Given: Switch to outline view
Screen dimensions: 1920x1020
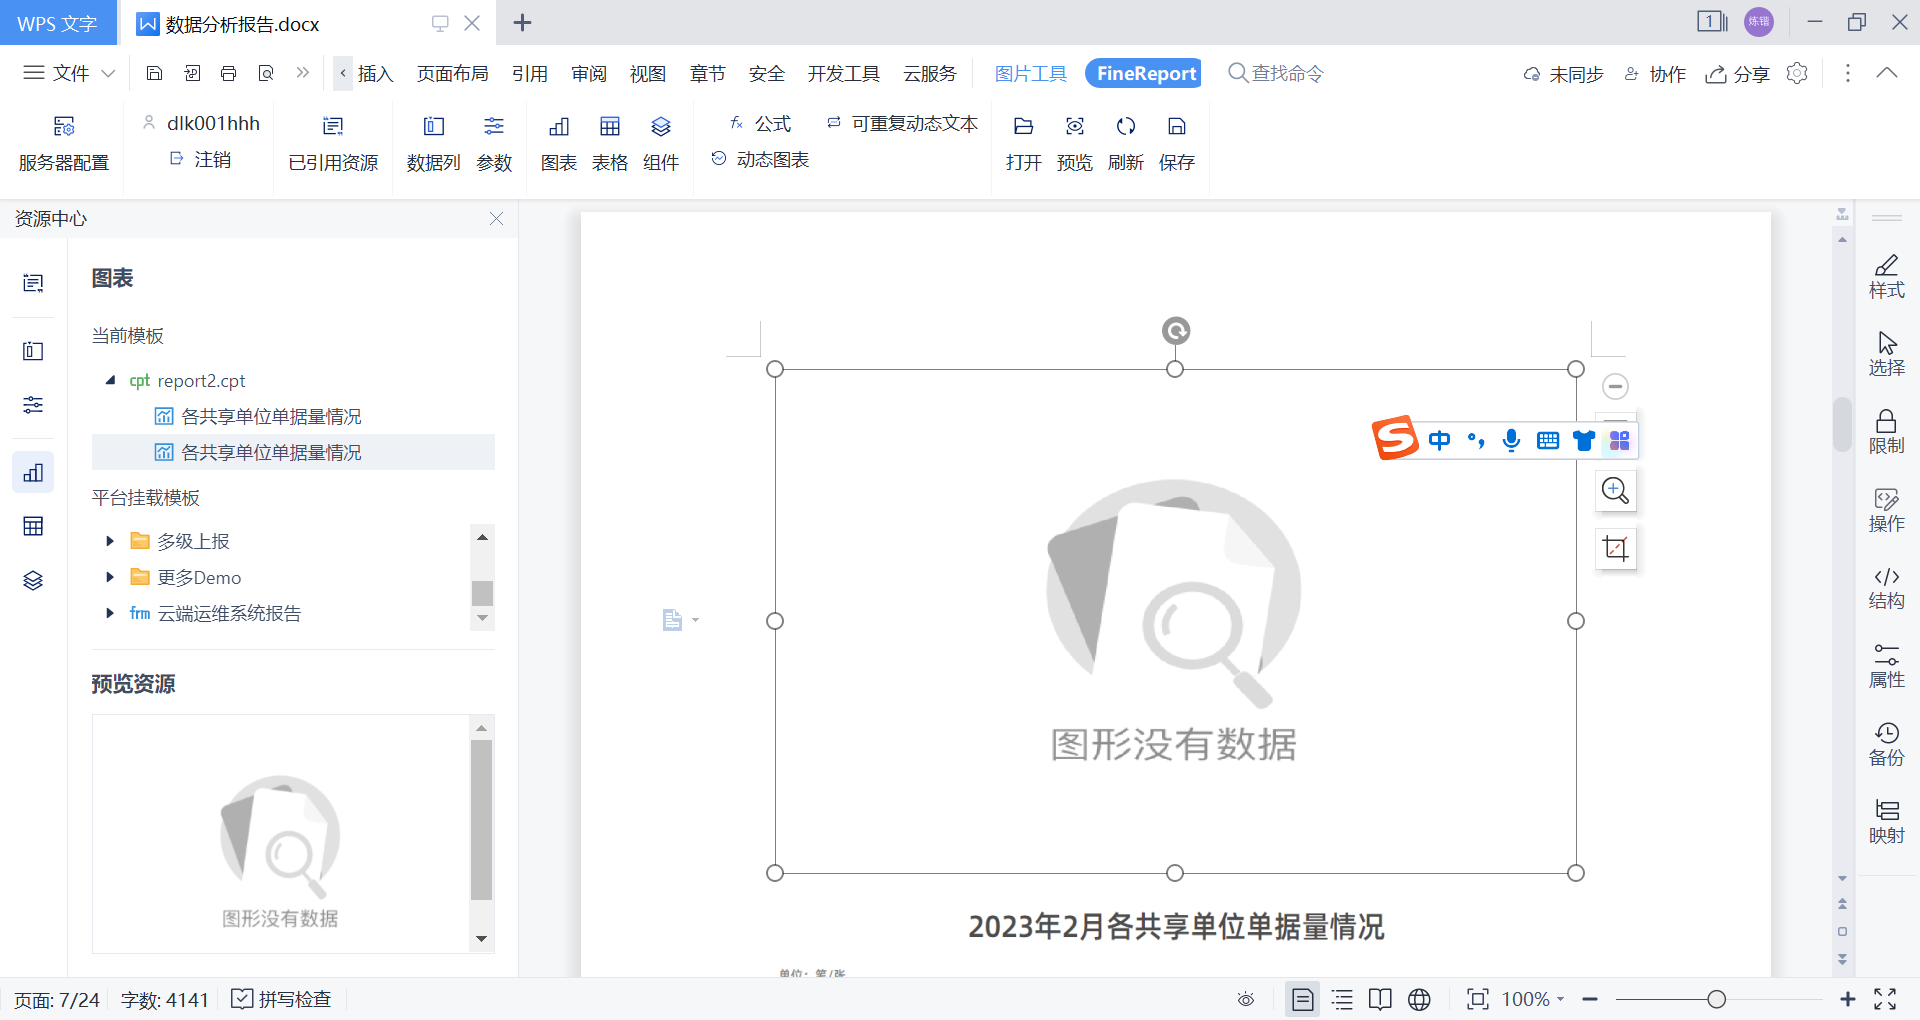Looking at the screenshot, I should pos(1342,999).
